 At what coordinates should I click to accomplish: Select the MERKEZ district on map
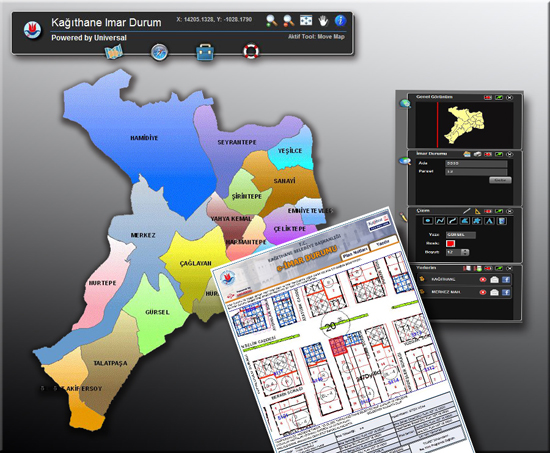[x=143, y=235]
